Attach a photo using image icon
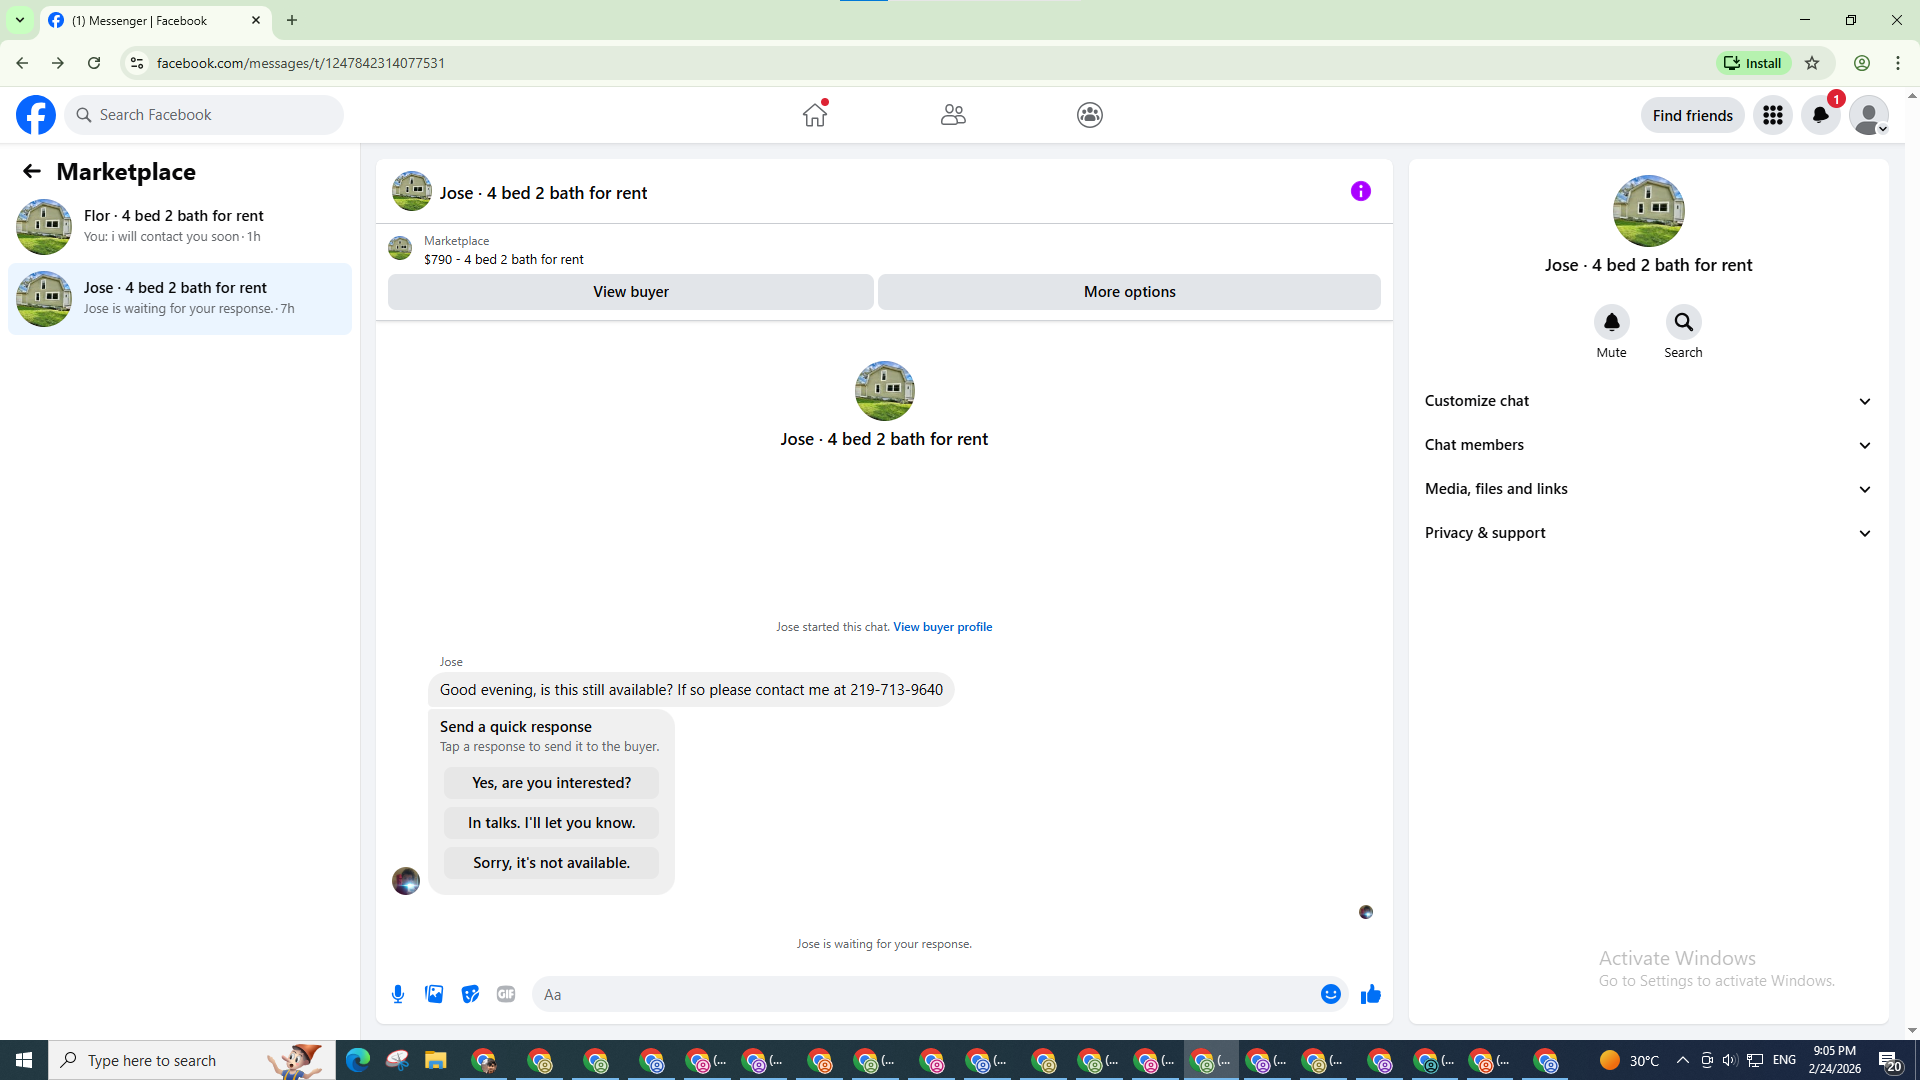1920x1080 pixels. pyautogui.click(x=434, y=994)
